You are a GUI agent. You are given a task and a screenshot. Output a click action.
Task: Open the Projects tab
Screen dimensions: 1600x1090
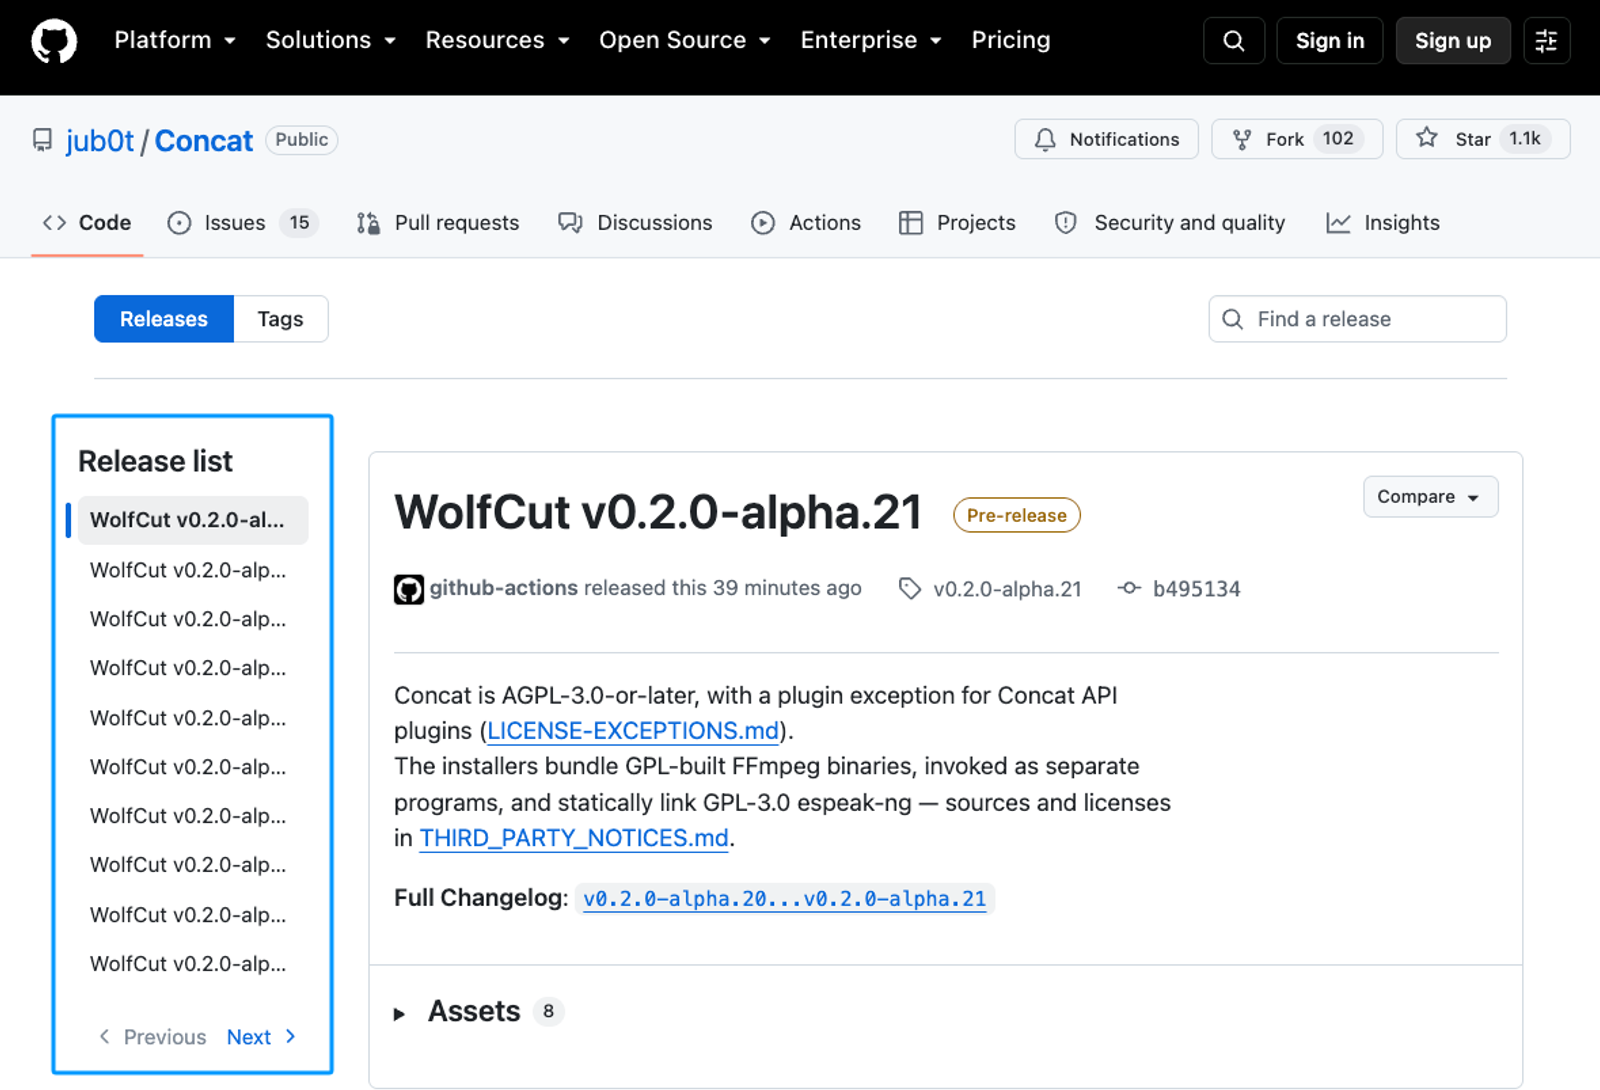pos(958,223)
